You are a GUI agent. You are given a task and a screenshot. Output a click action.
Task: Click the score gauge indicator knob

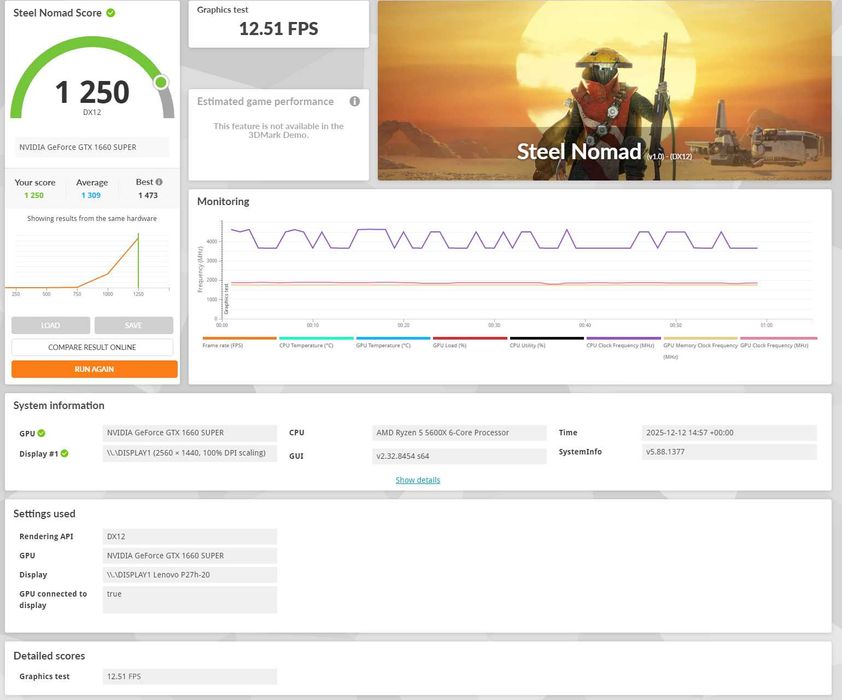click(161, 82)
